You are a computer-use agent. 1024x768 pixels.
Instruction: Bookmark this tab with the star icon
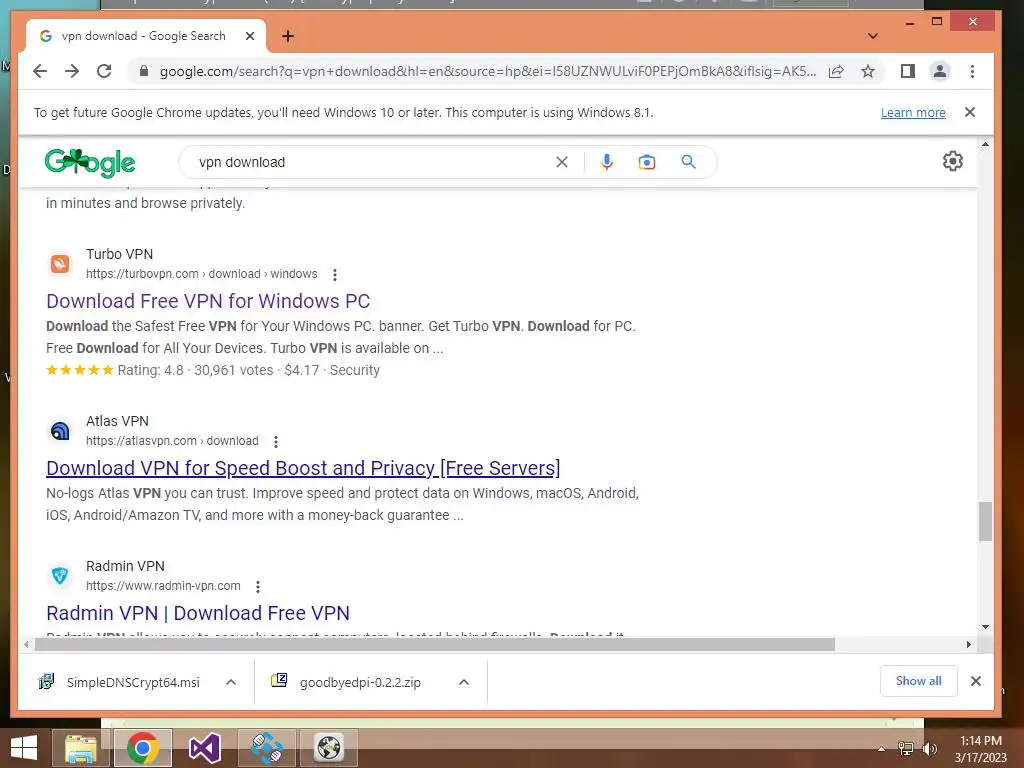867,71
